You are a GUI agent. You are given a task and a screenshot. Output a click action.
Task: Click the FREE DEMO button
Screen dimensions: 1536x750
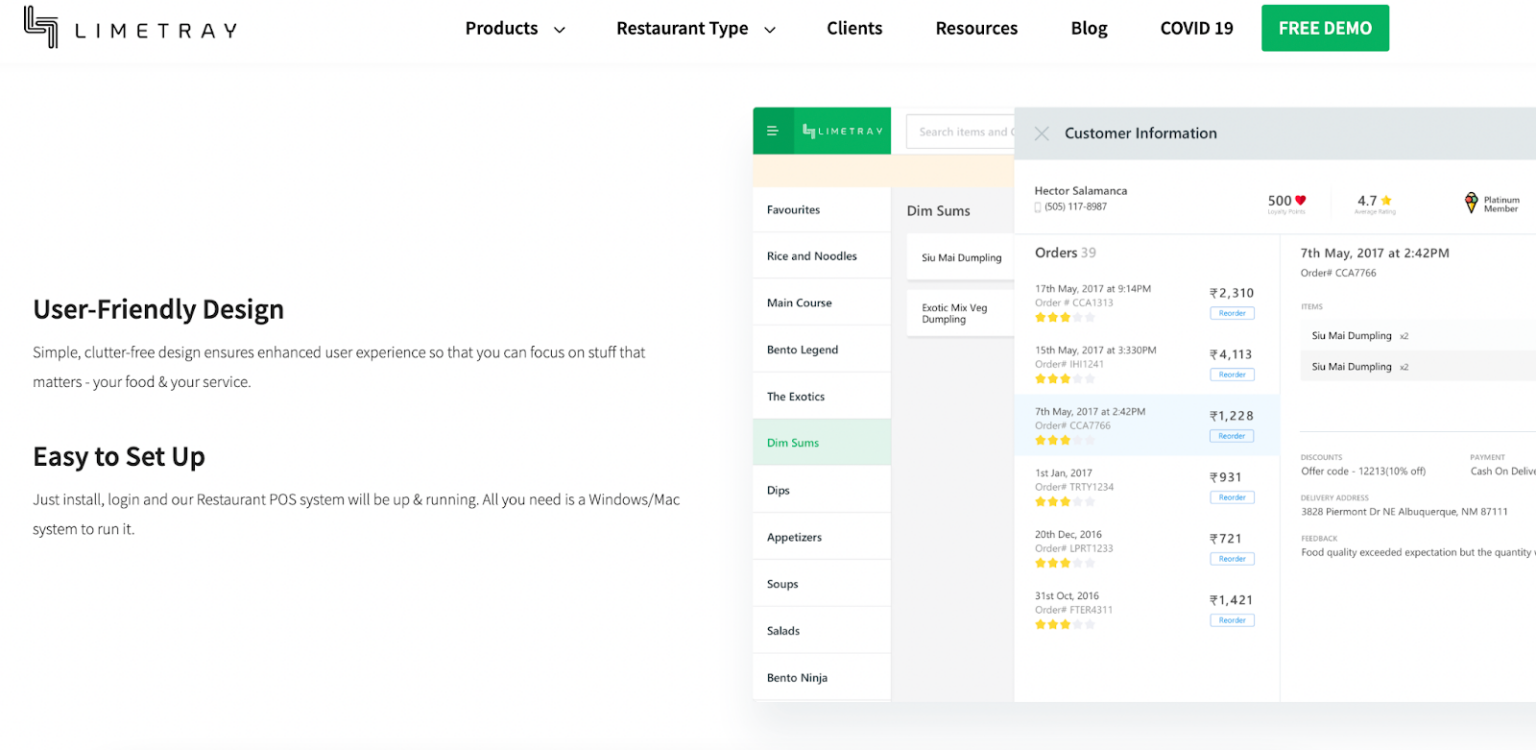pos(1324,28)
